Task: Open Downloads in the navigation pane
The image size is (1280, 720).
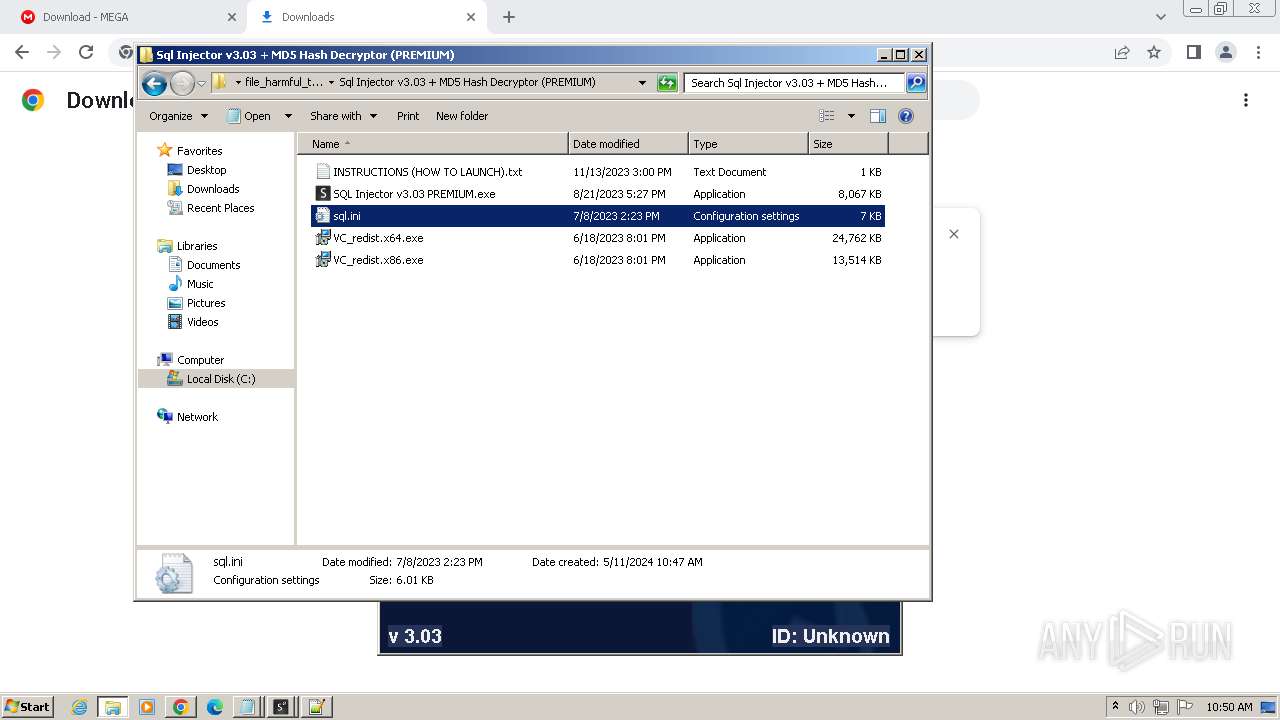Action: (213, 189)
